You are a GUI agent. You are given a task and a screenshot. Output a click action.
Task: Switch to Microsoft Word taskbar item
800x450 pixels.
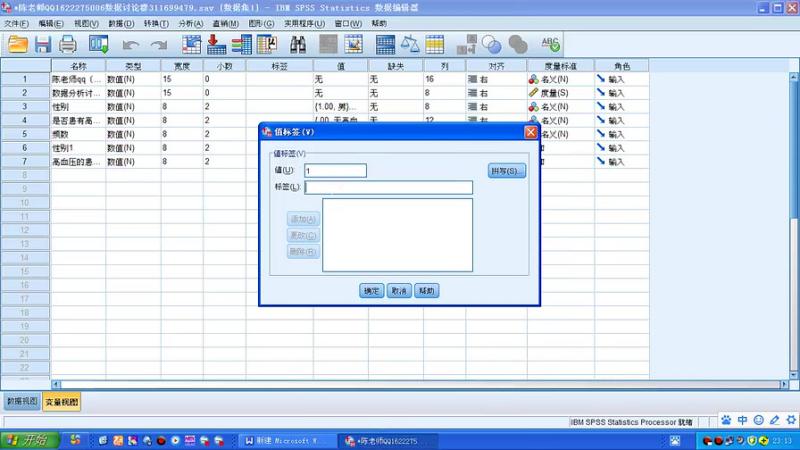[287, 441]
